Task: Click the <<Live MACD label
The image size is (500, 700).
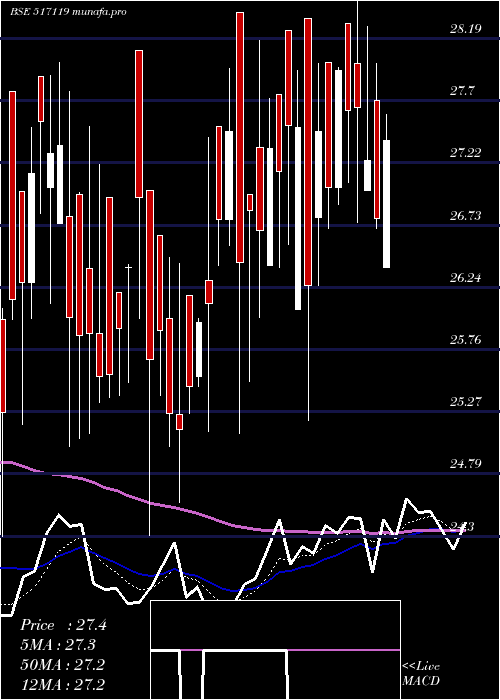Action: click(421, 673)
